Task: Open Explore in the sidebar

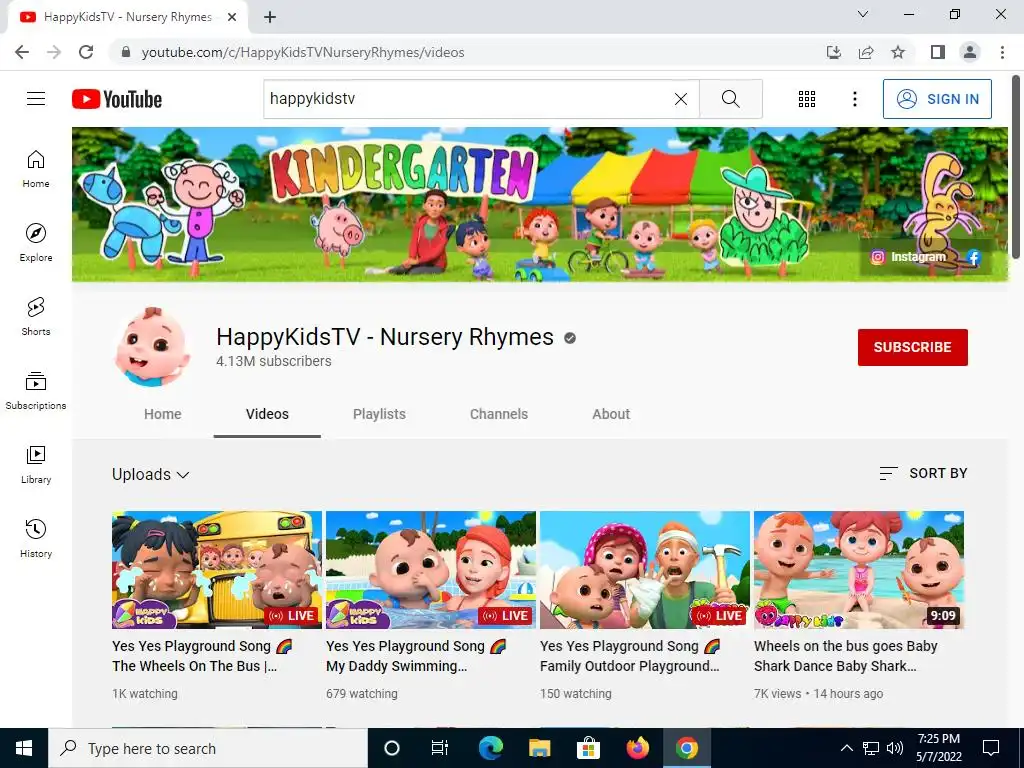Action: click(36, 242)
